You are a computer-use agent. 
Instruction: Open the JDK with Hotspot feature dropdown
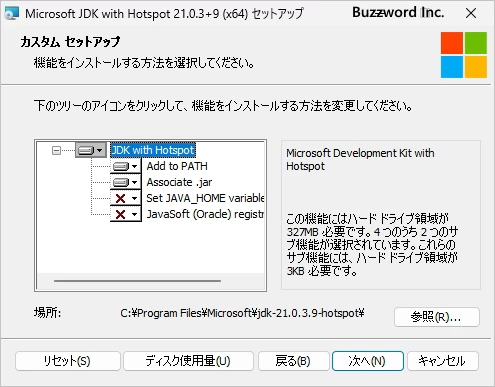click(91, 150)
